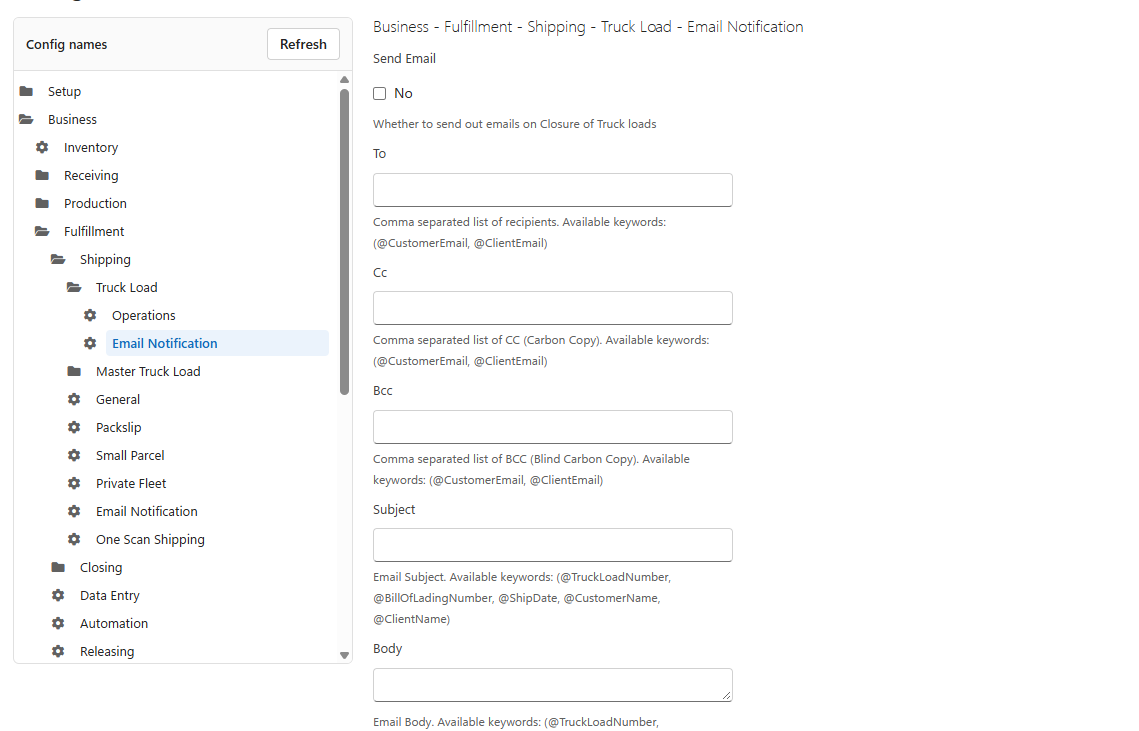Click the Subject text box
1139x731 pixels.
[553, 545]
